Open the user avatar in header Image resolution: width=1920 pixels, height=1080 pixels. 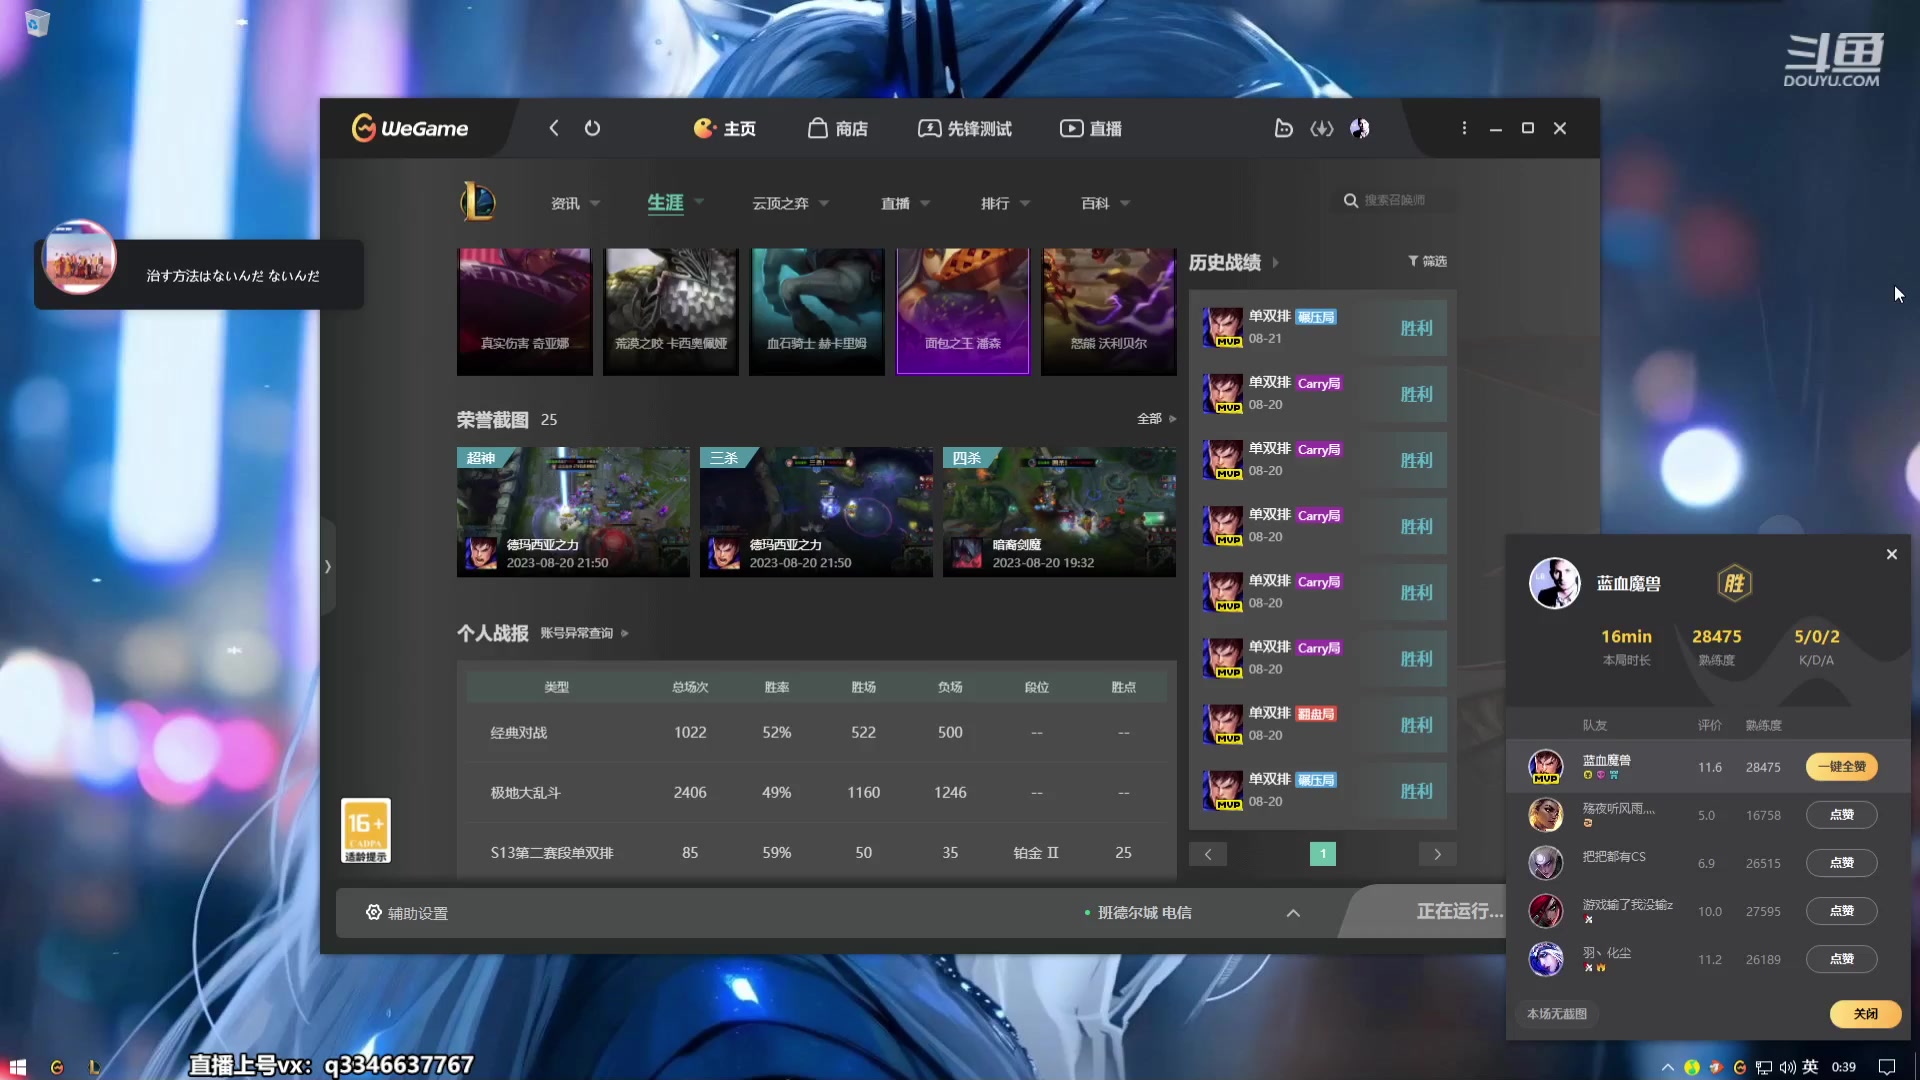click(x=1360, y=128)
